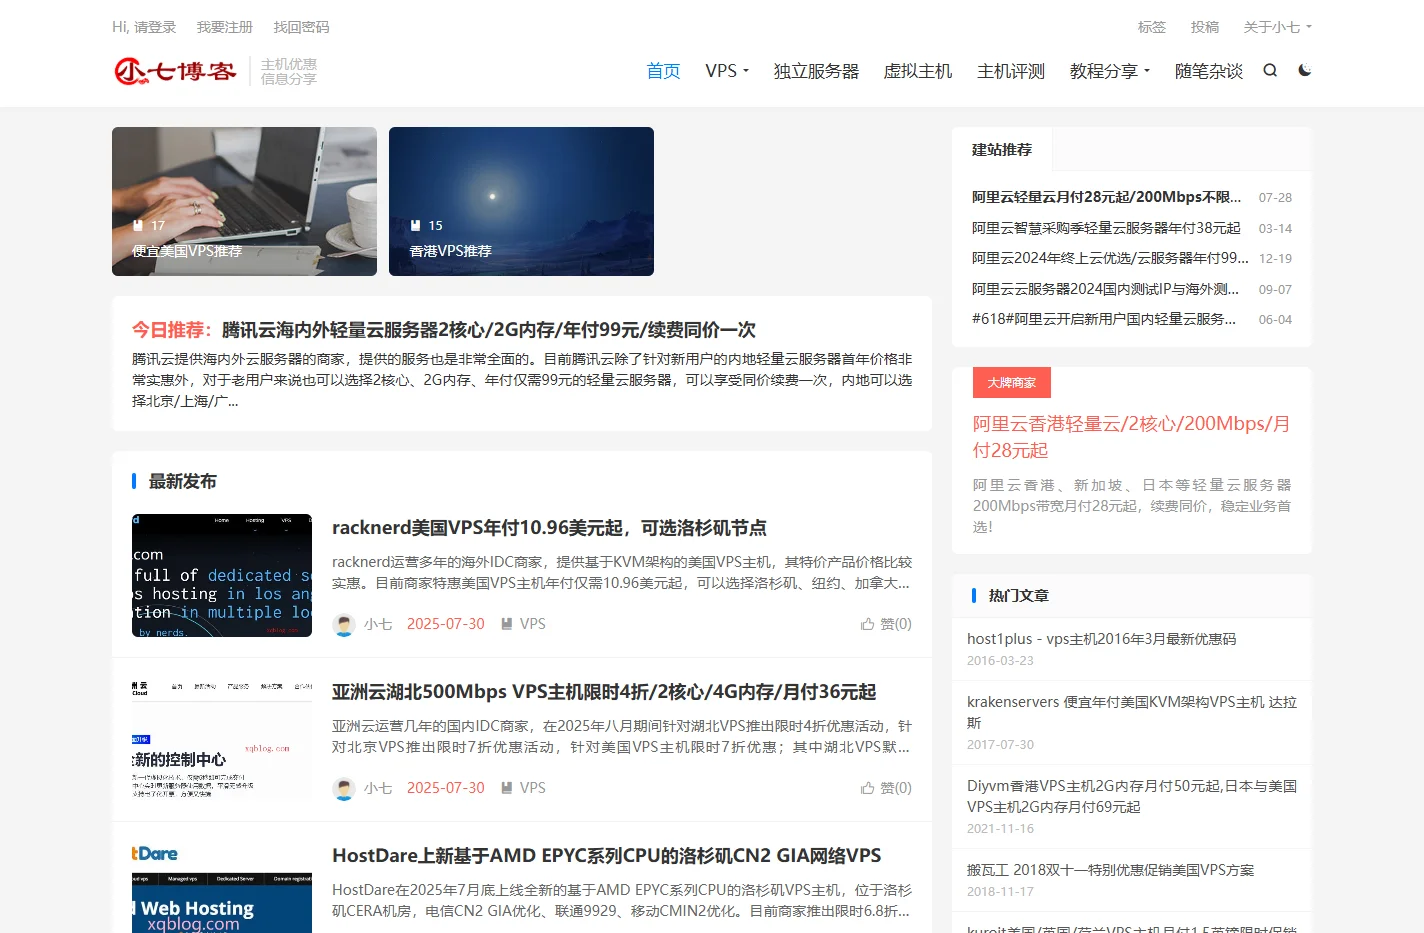Open 阿里云智慧采购季 sidebar link
Screen dimensions: 1424x933
coord(1106,228)
